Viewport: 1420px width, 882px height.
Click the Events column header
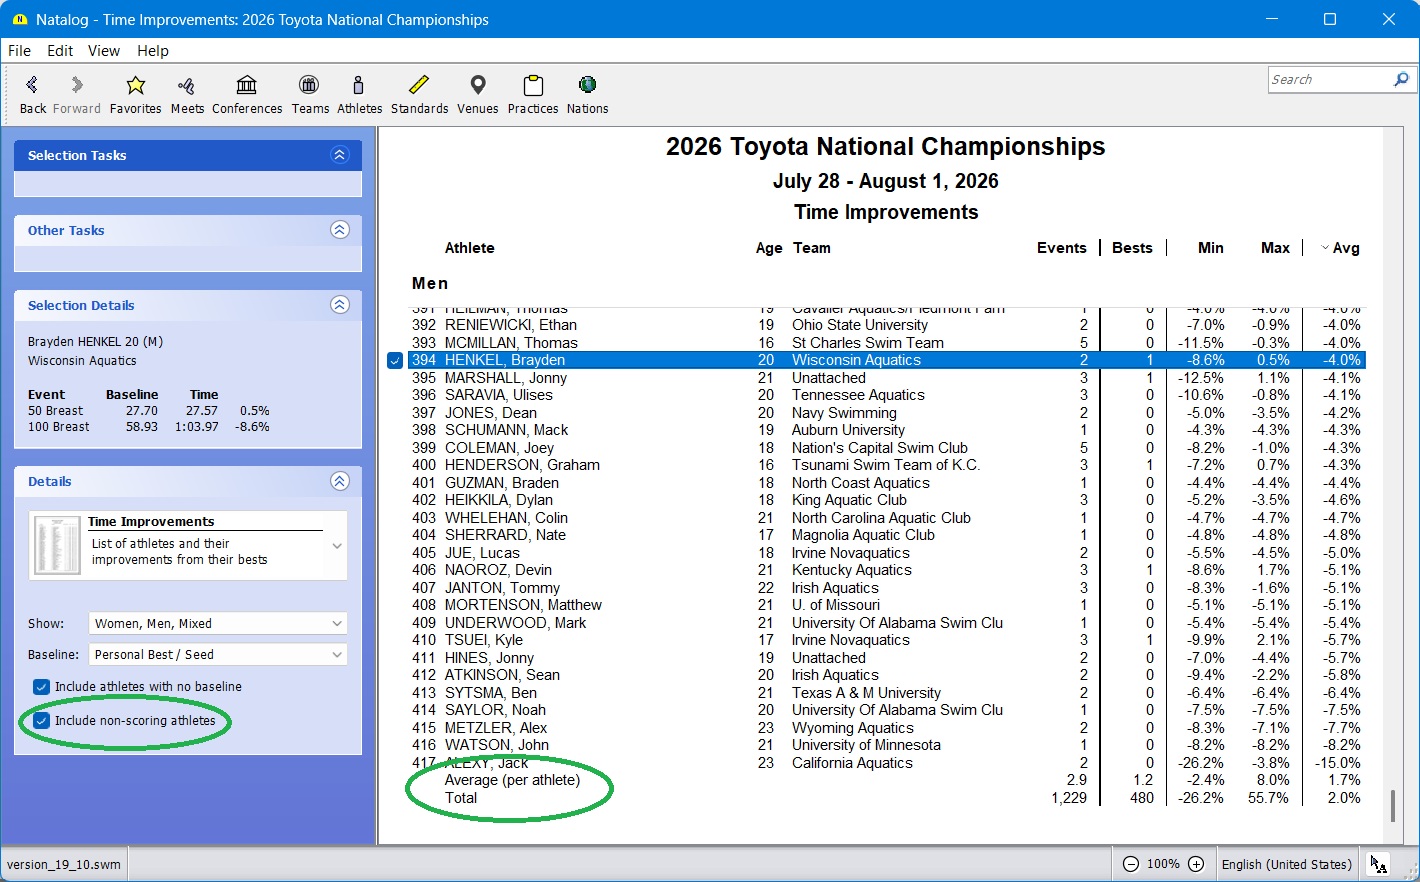click(x=1062, y=248)
